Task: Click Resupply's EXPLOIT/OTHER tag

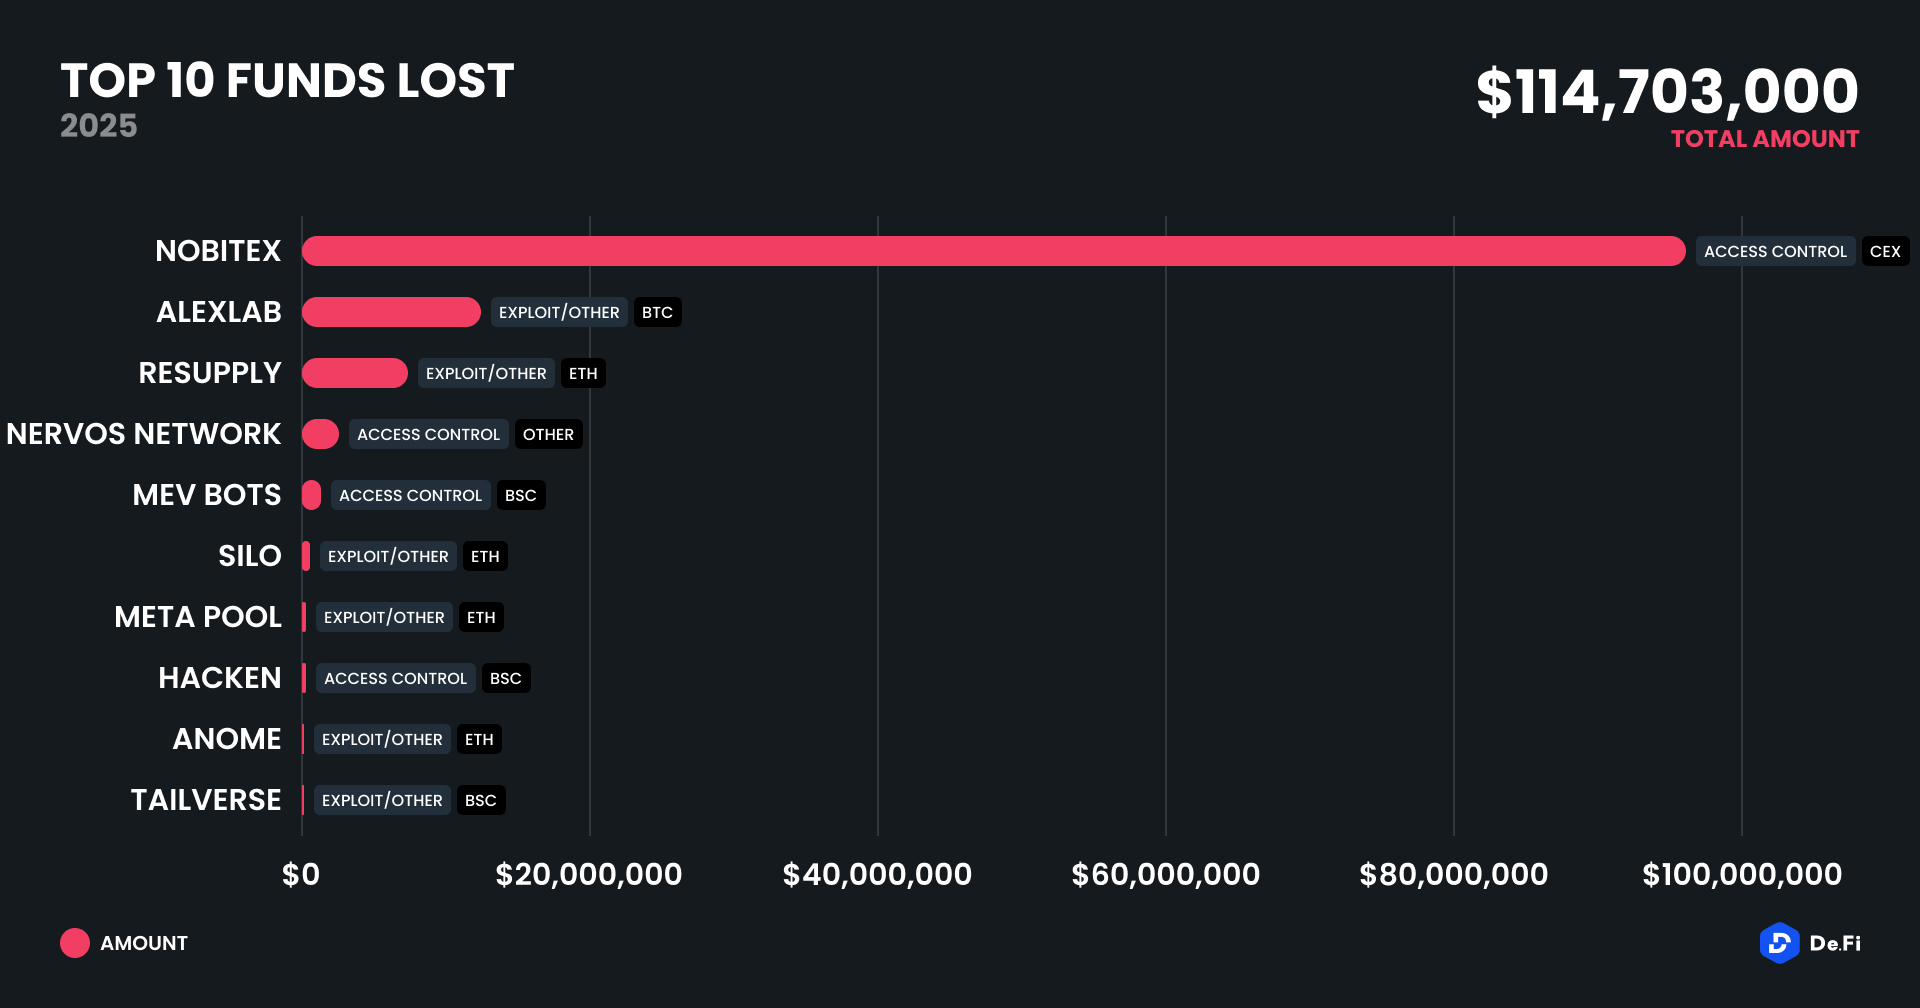Action: point(486,373)
